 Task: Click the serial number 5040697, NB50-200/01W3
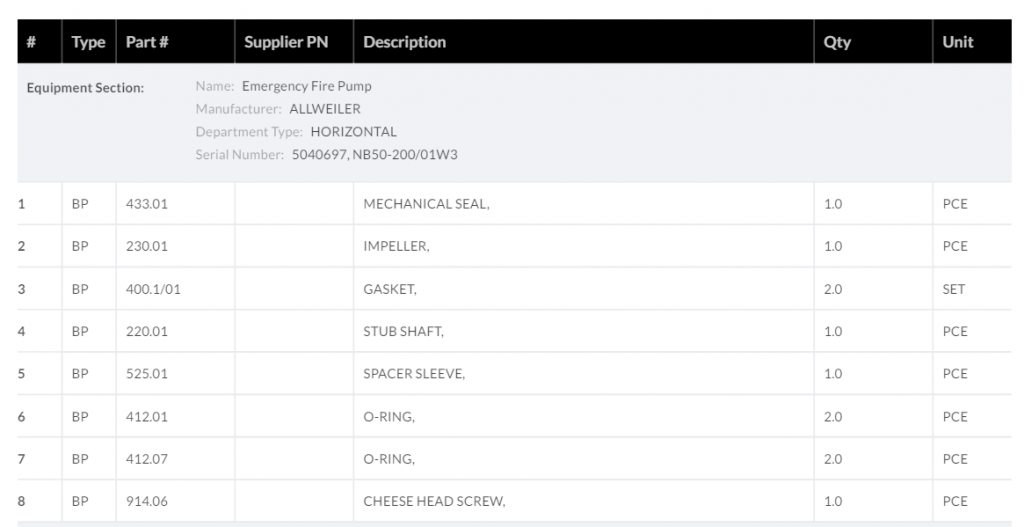[375, 155]
